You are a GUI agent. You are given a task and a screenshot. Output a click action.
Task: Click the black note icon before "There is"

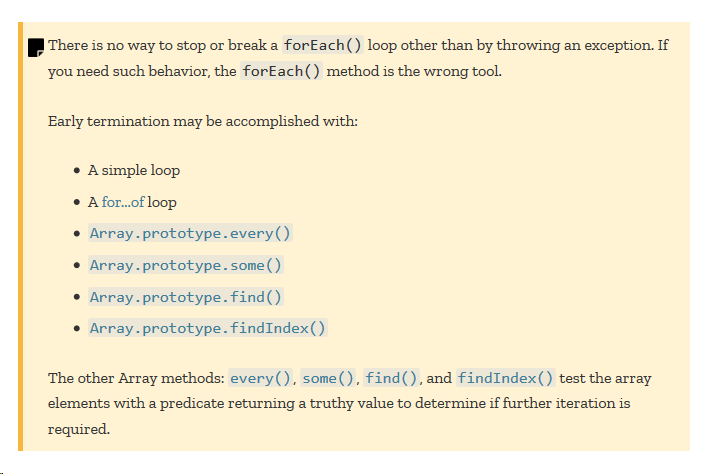[36, 47]
